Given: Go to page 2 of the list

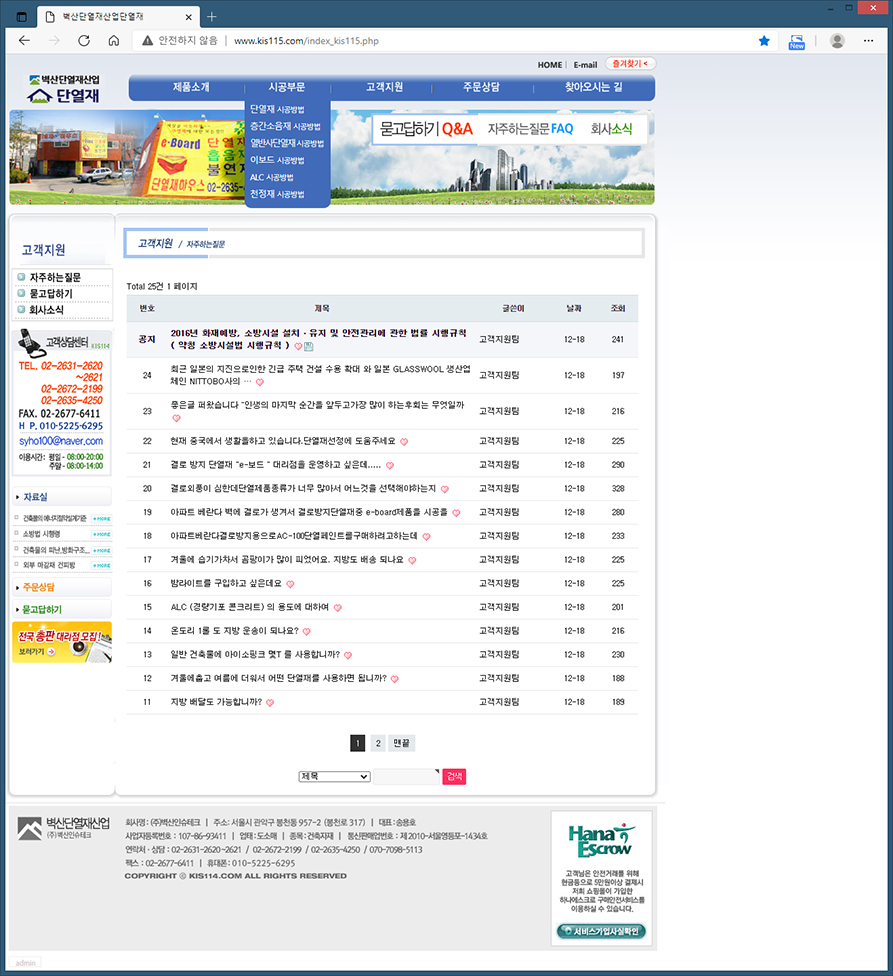Looking at the screenshot, I should click(x=377, y=743).
